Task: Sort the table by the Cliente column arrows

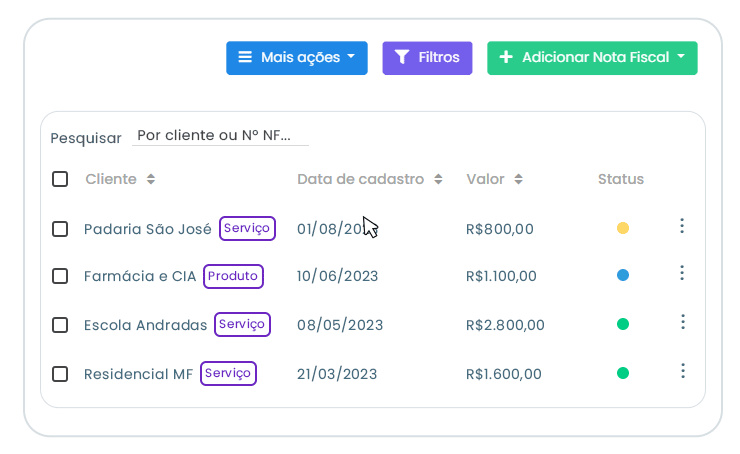Action: click(x=151, y=180)
